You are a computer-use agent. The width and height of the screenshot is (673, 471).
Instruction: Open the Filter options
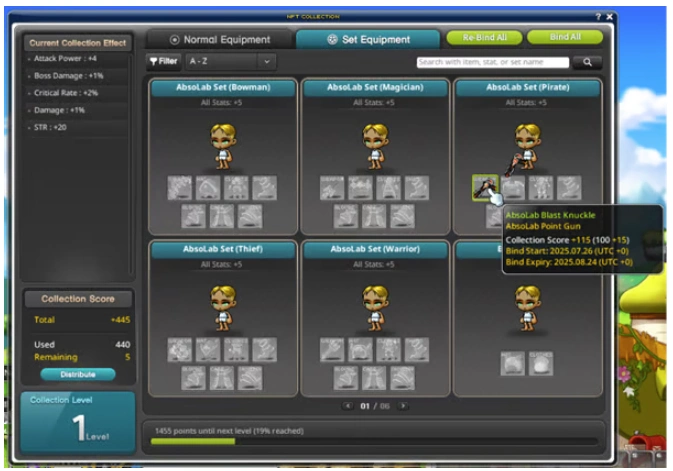[164, 61]
